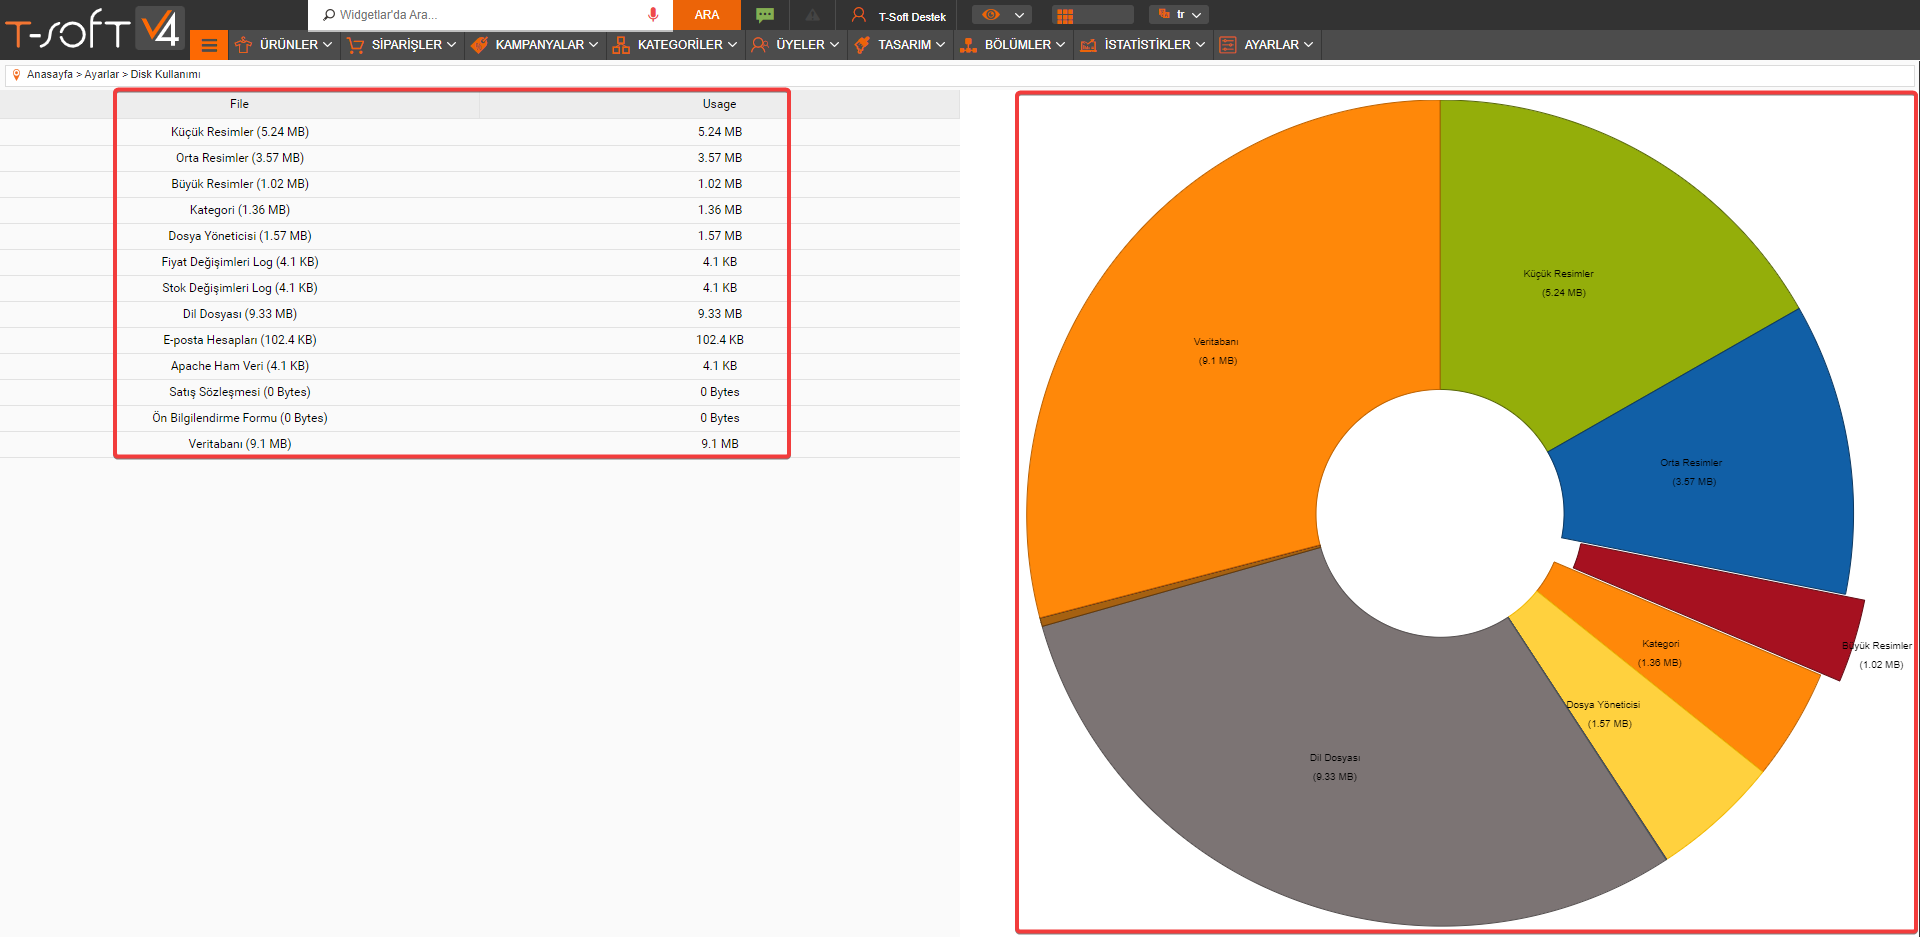This screenshot has width=1920, height=937.
Task: Click the T-Soft V4 logo
Action: coord(93,28)
